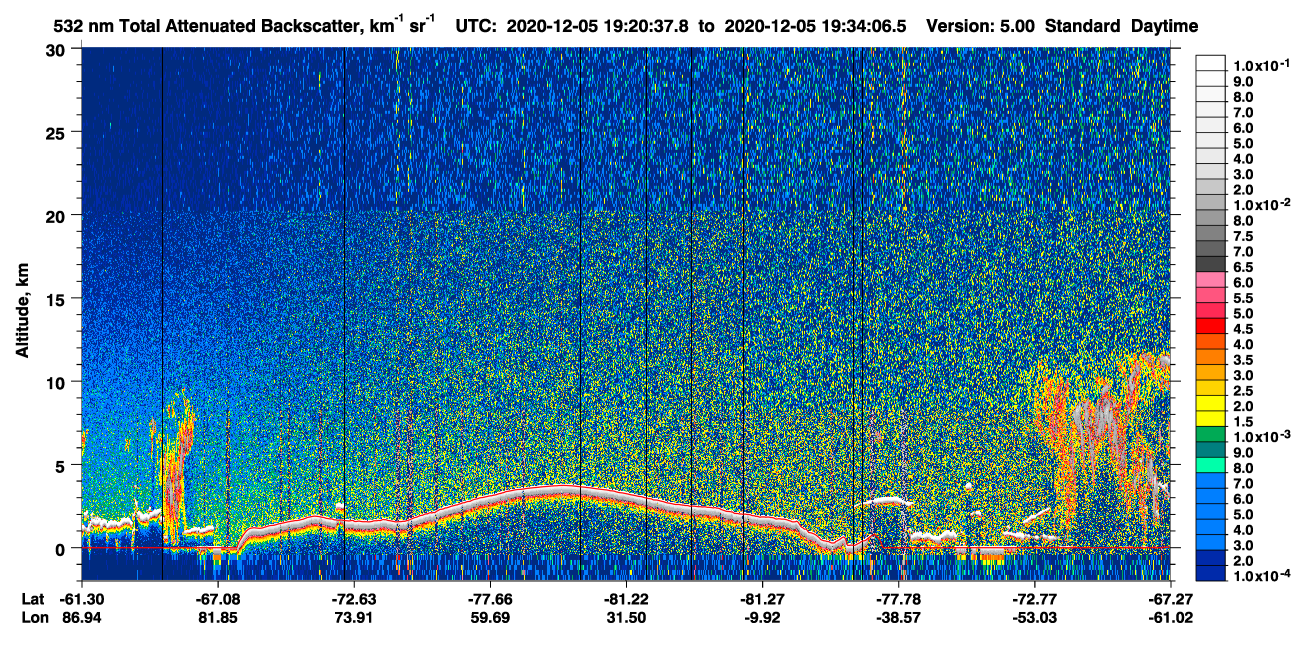This screenshot has width=1300, height=667.
Task: Click the gray high cloud above latitude -72.77
Action: 1098,420
